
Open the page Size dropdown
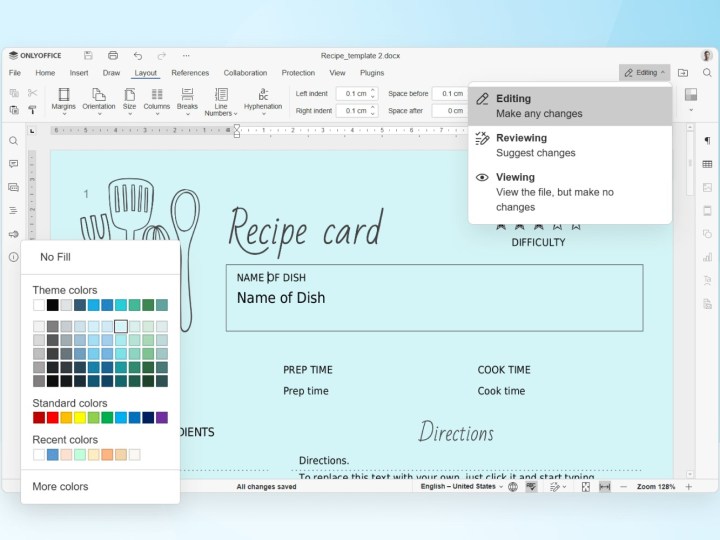(x=129, y=101)
